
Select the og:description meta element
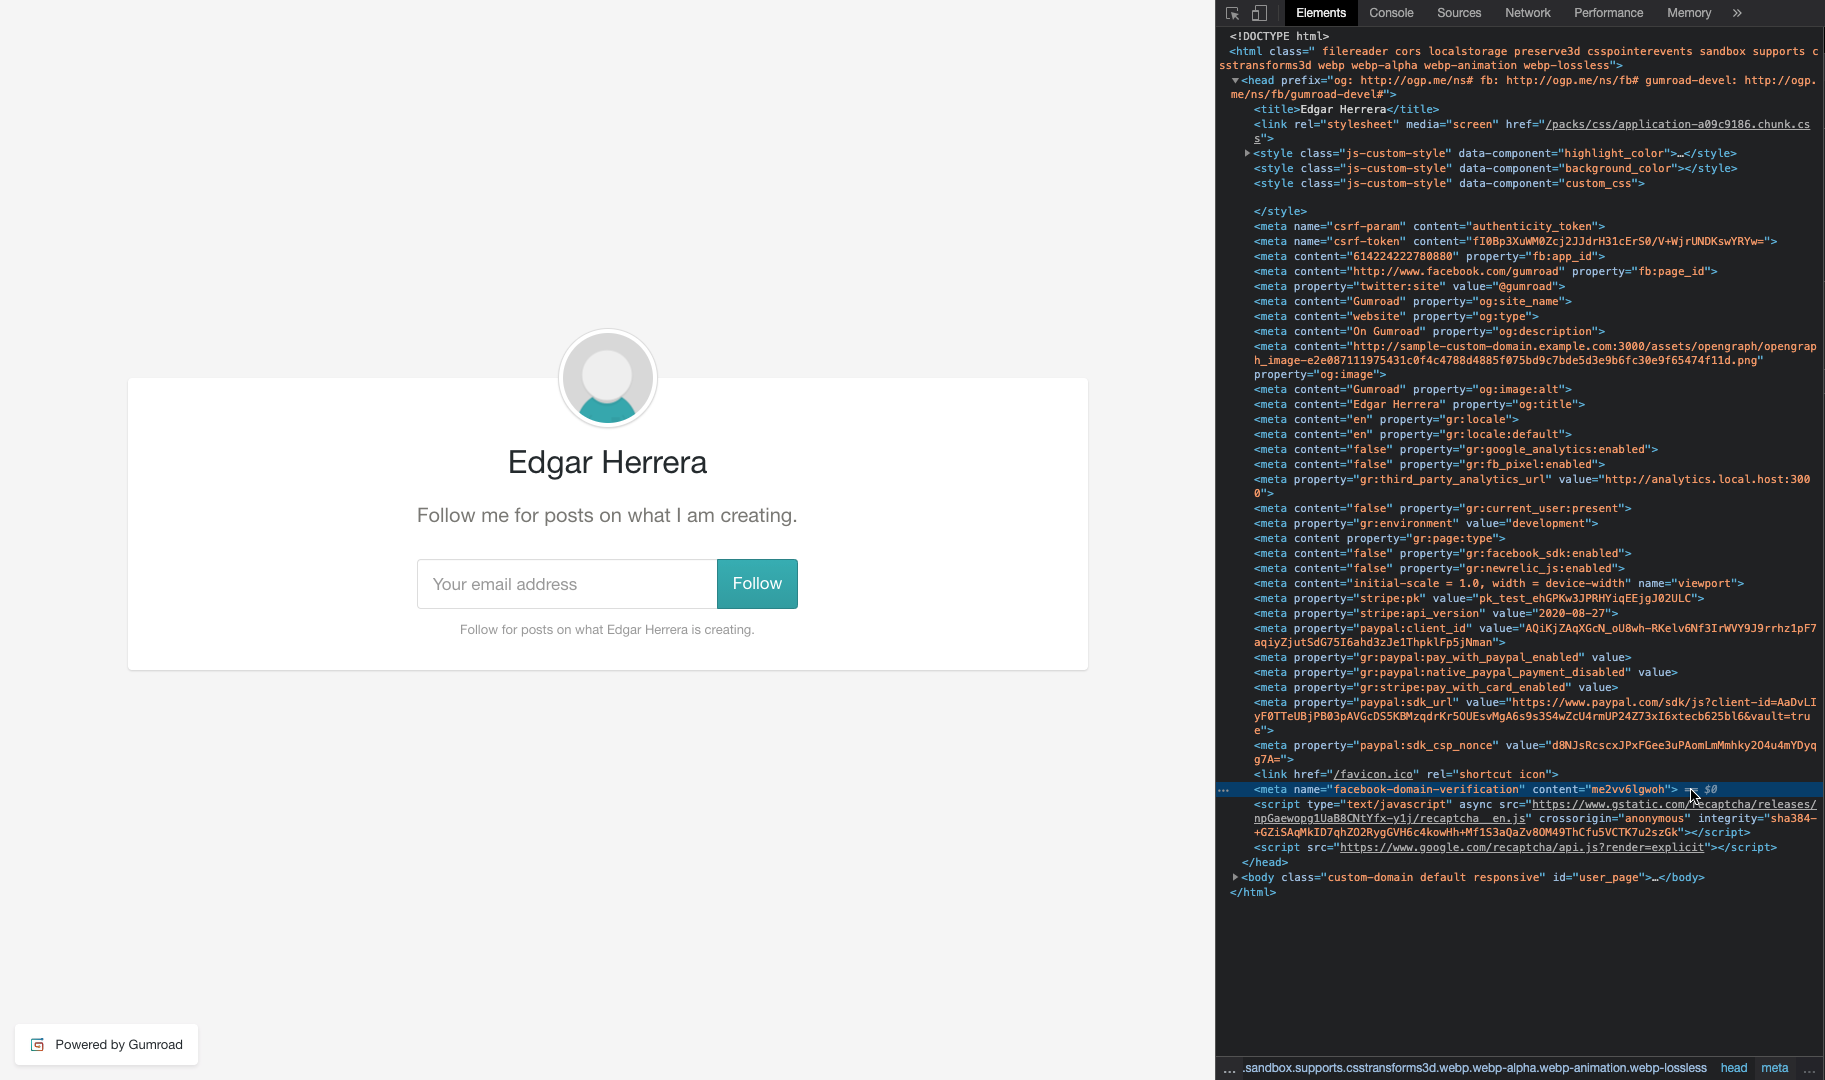coord(1429,331)
